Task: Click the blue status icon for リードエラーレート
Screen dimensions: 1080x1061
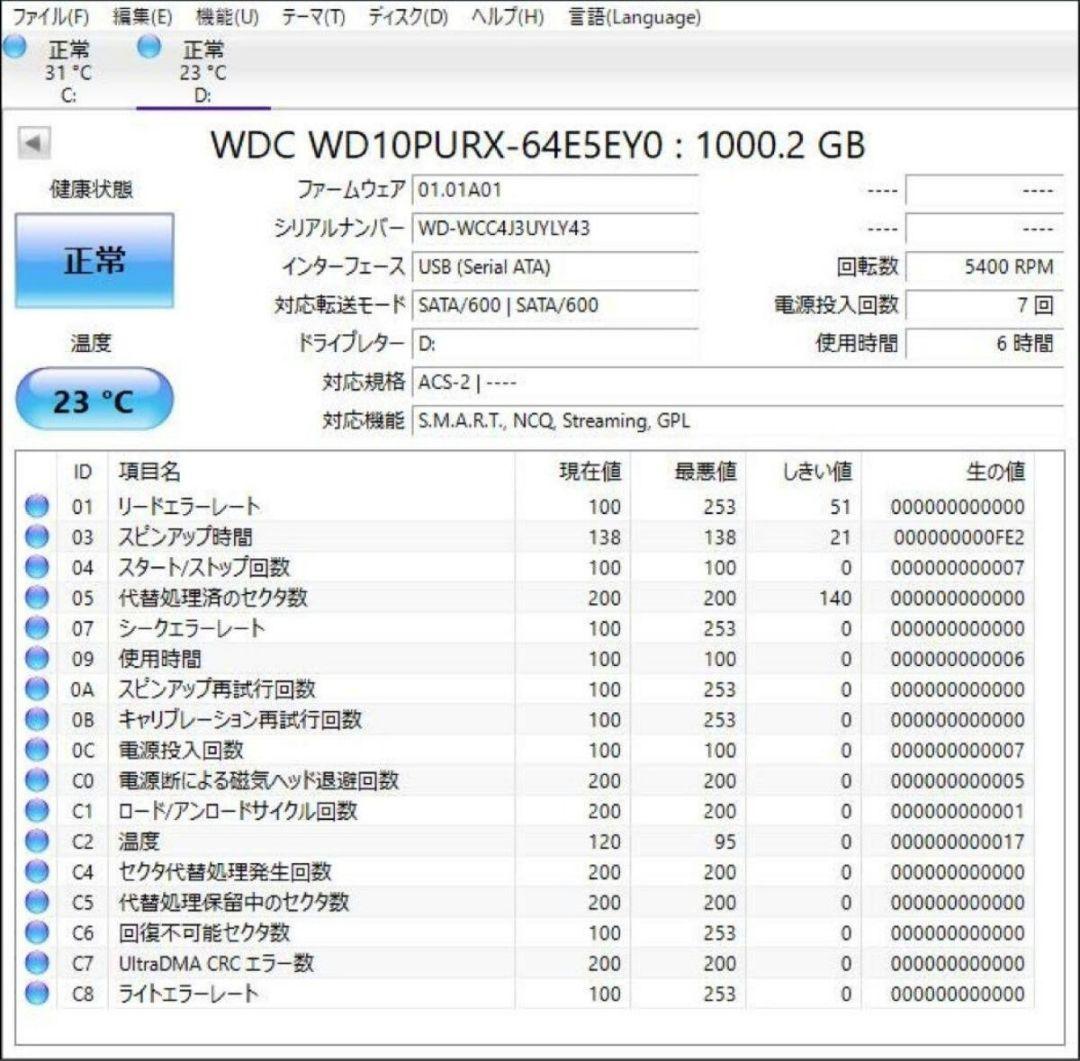Action: pyautogui.click(x=36, y=506)
